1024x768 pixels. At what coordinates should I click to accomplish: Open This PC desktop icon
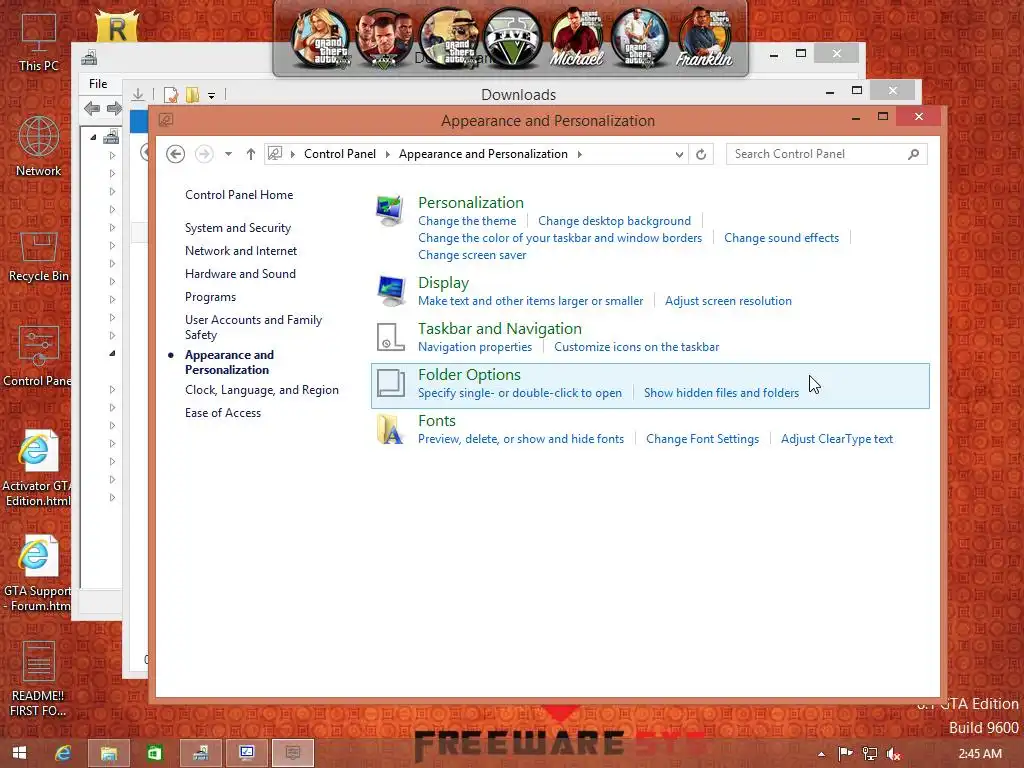click(x=39, y=42)
